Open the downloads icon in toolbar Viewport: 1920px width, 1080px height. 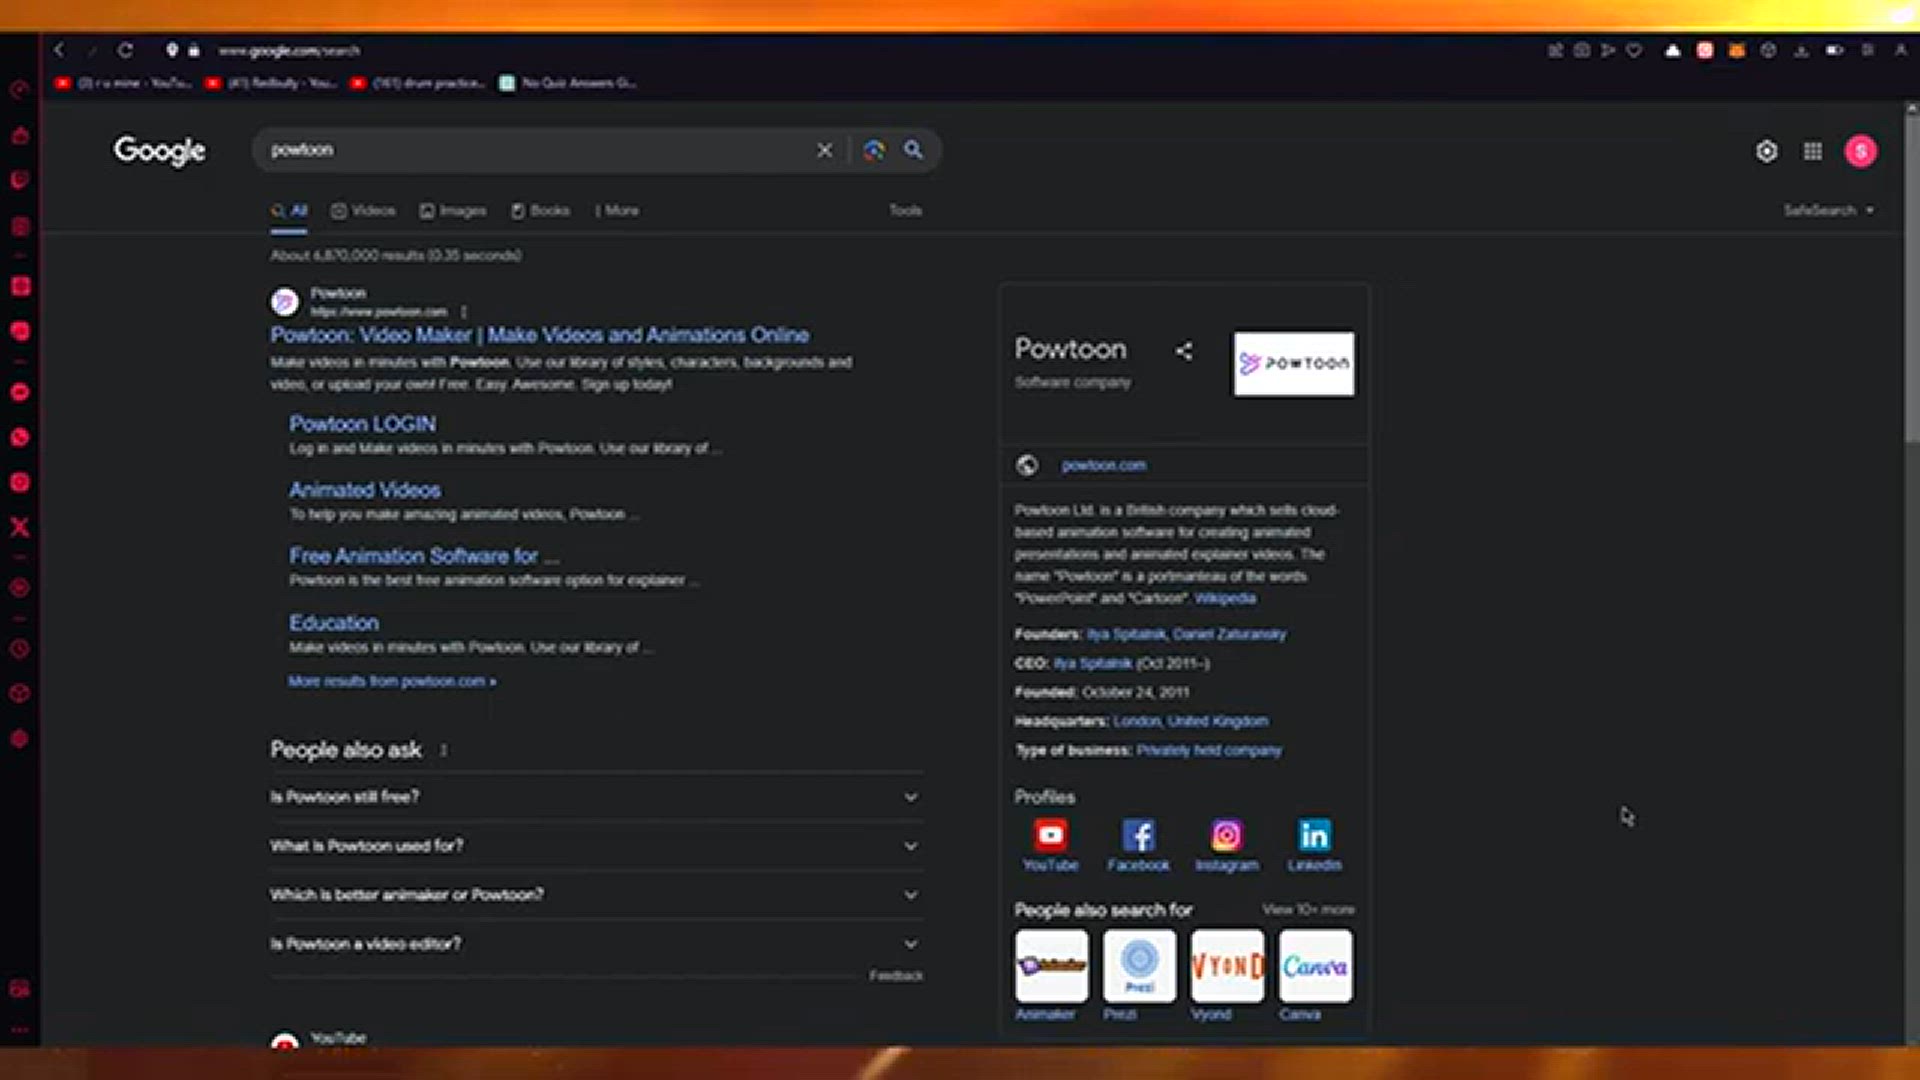coord(1801,50)
